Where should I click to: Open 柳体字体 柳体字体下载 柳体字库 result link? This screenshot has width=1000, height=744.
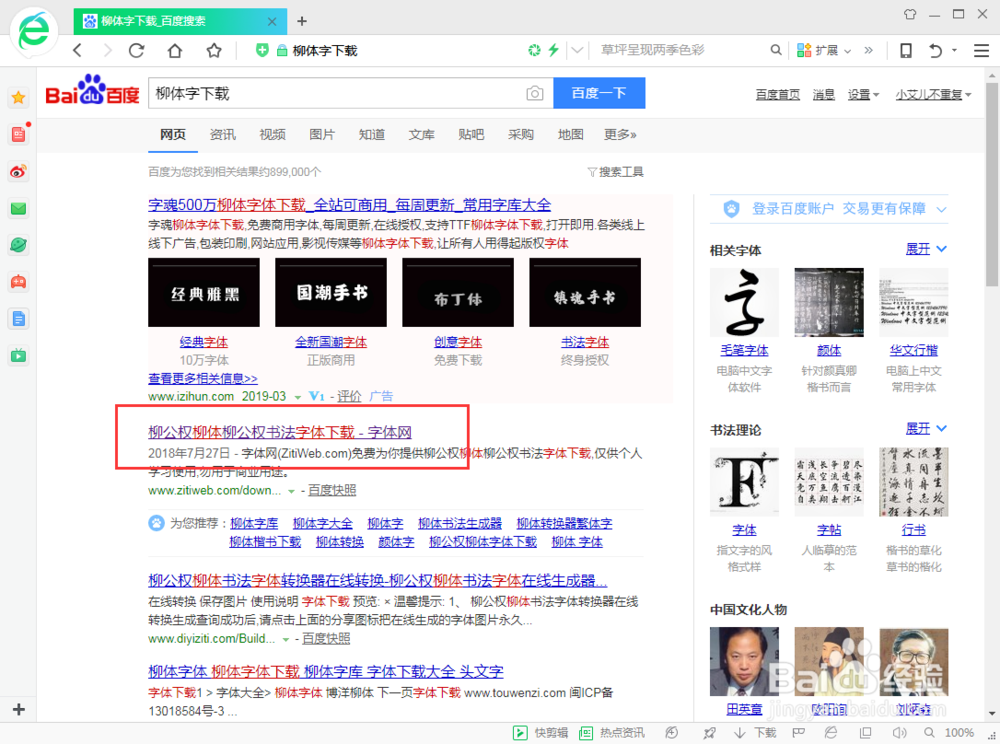click(326, 671)
